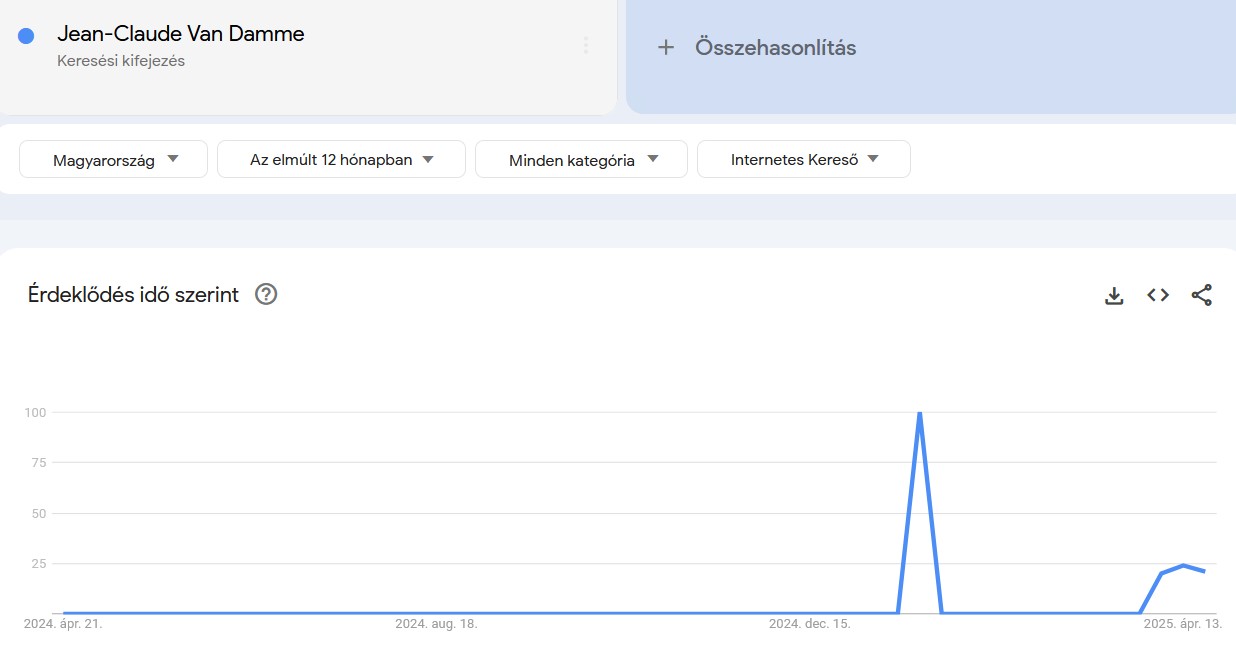Open the help tooltip next to Érdeklődés idő szerint
Viewport: 1236px width, 661px height.
[x=265, y=294]
